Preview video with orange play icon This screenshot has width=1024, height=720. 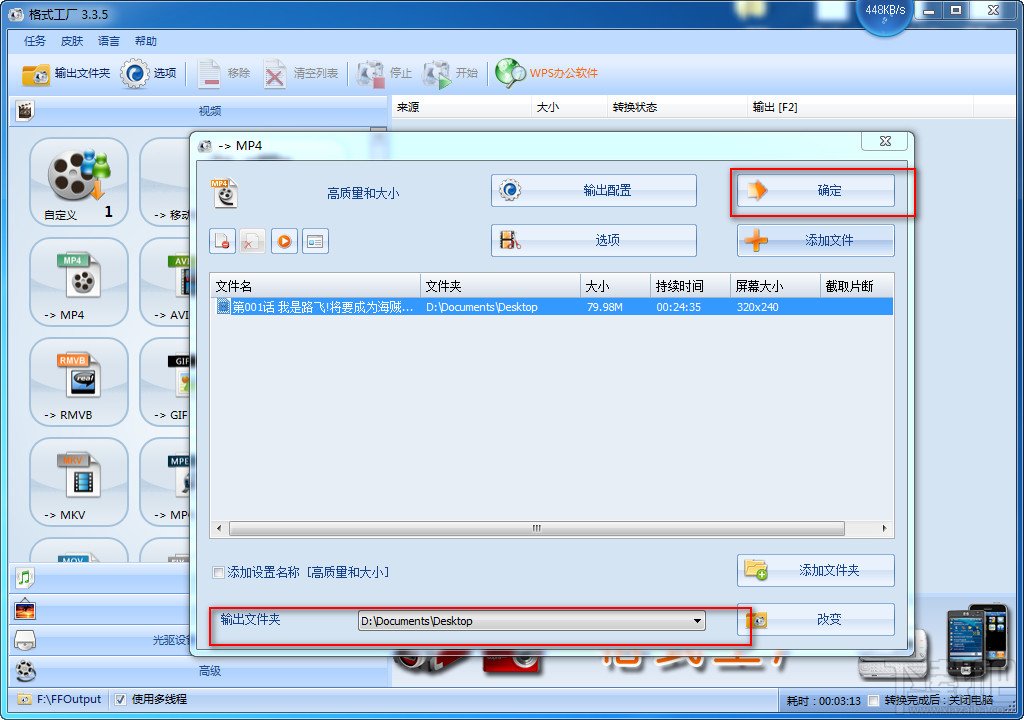[281, 240]
